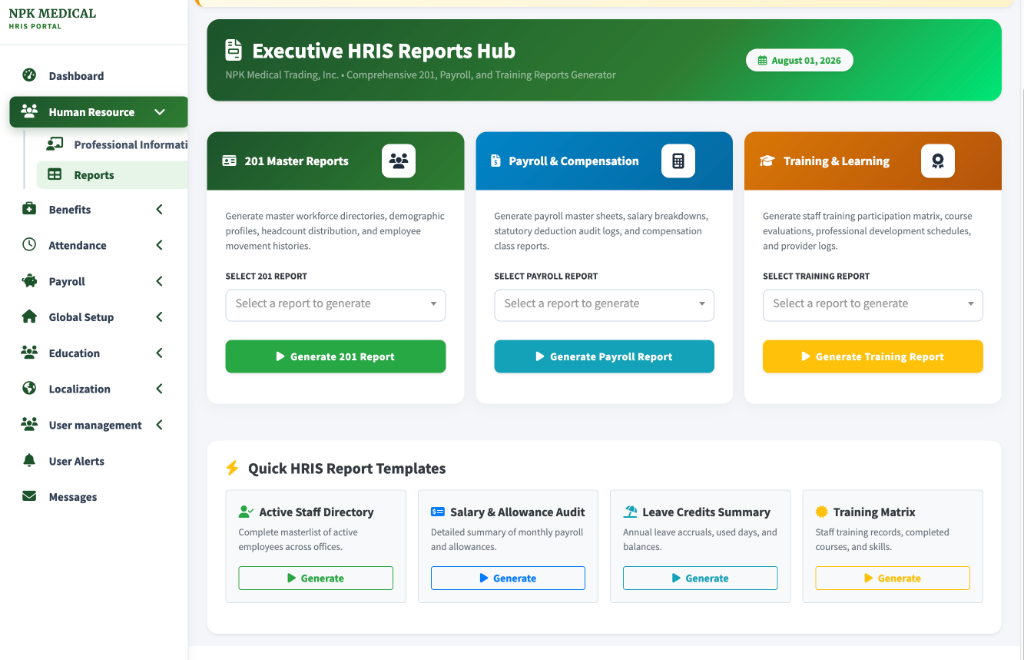Click the Payroll & Compensation invoice icon

pos(496,161)
